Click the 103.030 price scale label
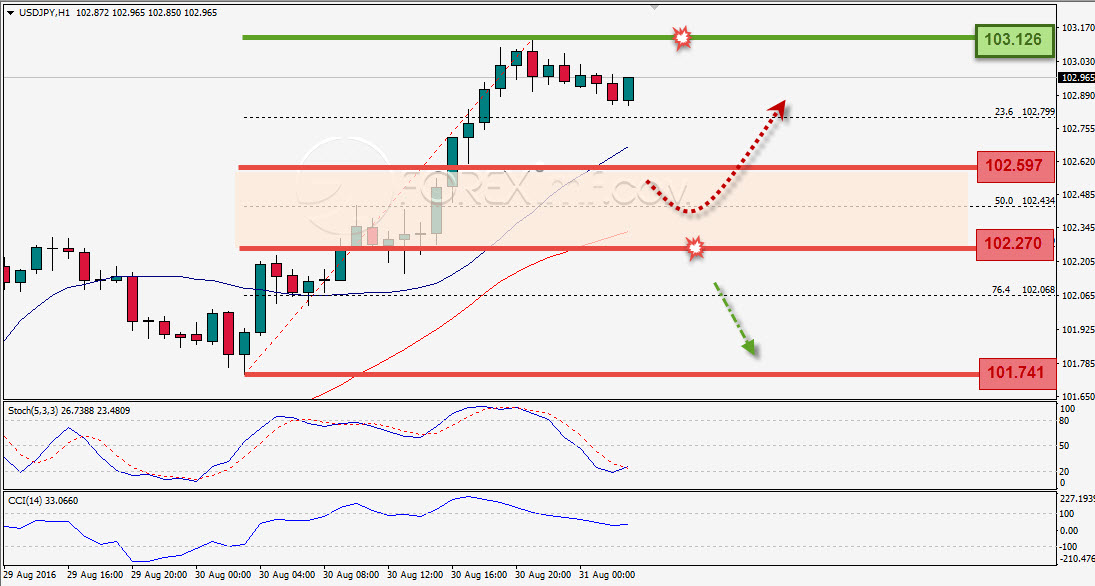Image resolution: width=1095 pixels, height=586 pixels. coord(1078,61)
